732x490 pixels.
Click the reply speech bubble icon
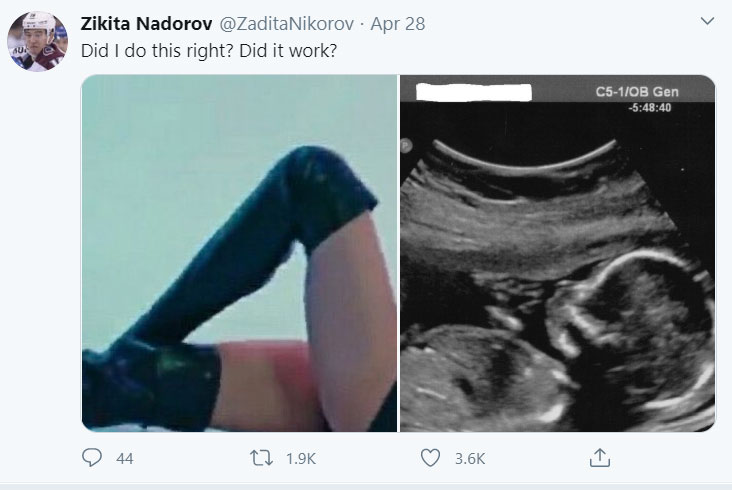point(90,458)
